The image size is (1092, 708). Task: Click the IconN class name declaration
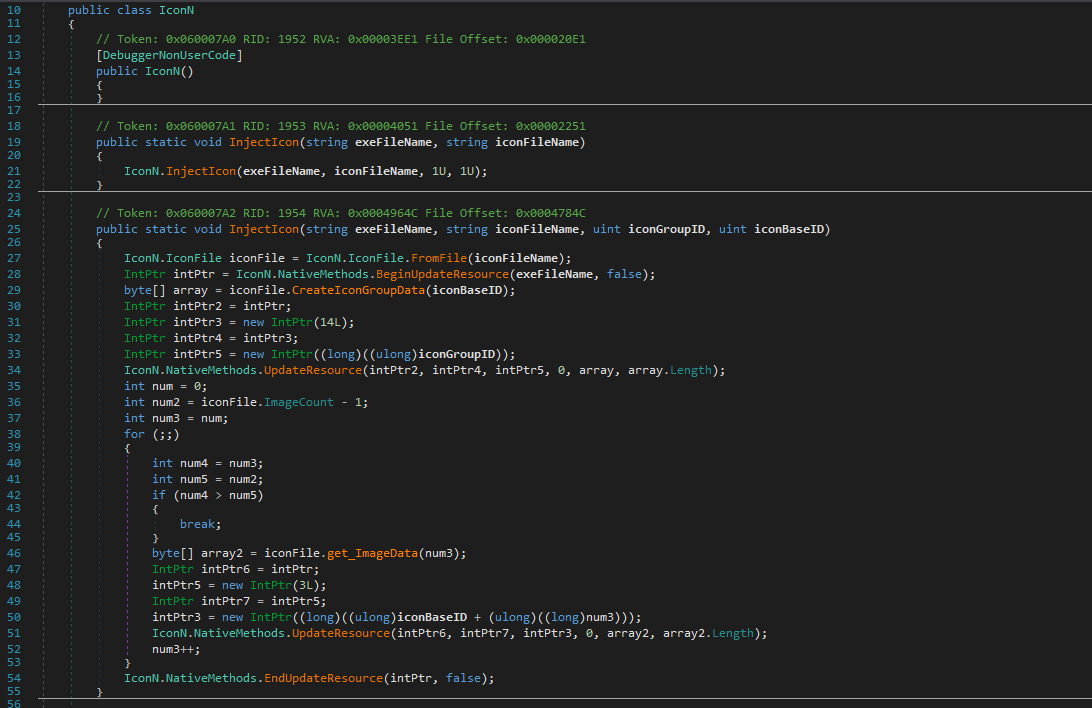(176, 9)
